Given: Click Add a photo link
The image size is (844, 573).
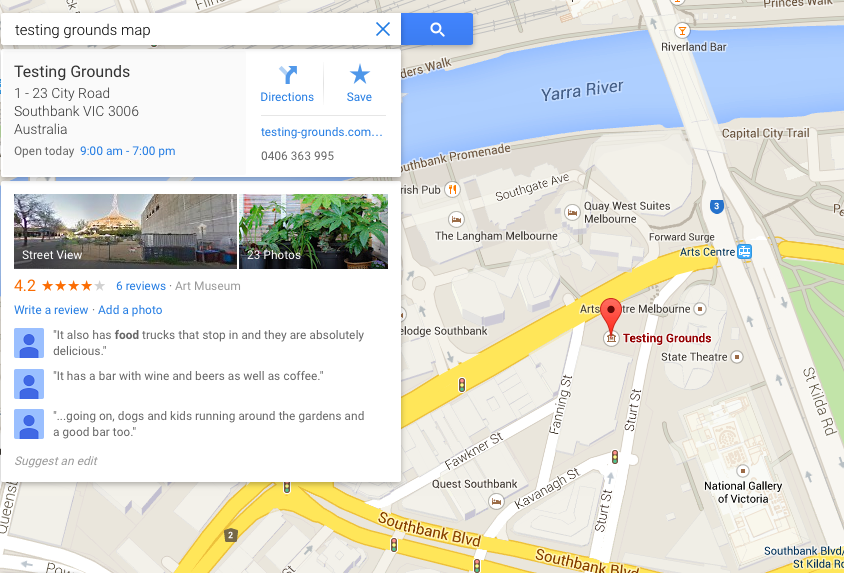Looking at the screenshot, I should point(130,310).
